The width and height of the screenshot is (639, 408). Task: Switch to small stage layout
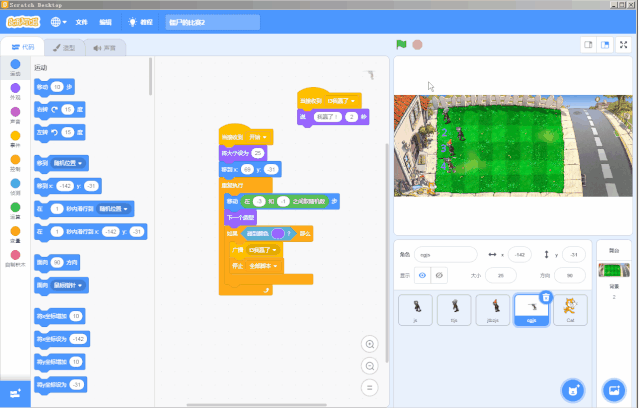pos(588,45)
